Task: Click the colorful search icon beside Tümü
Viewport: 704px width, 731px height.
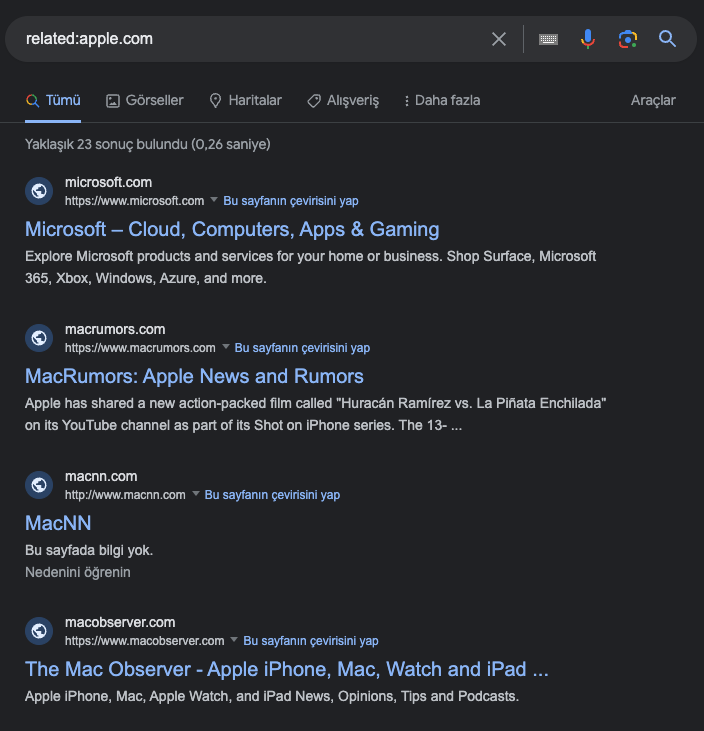Action: click(x=32, y=100)
